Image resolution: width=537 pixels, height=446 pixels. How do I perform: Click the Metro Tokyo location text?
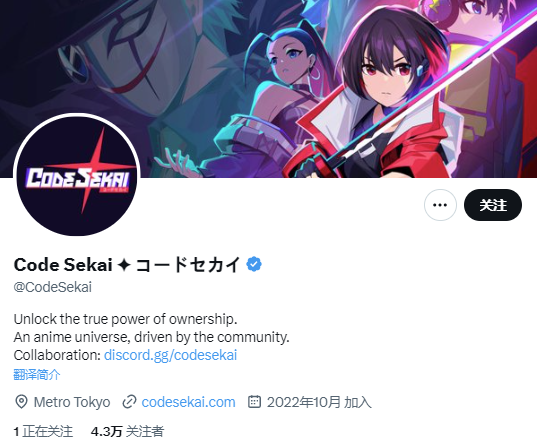pyautogui.click(x=72, y=402)
